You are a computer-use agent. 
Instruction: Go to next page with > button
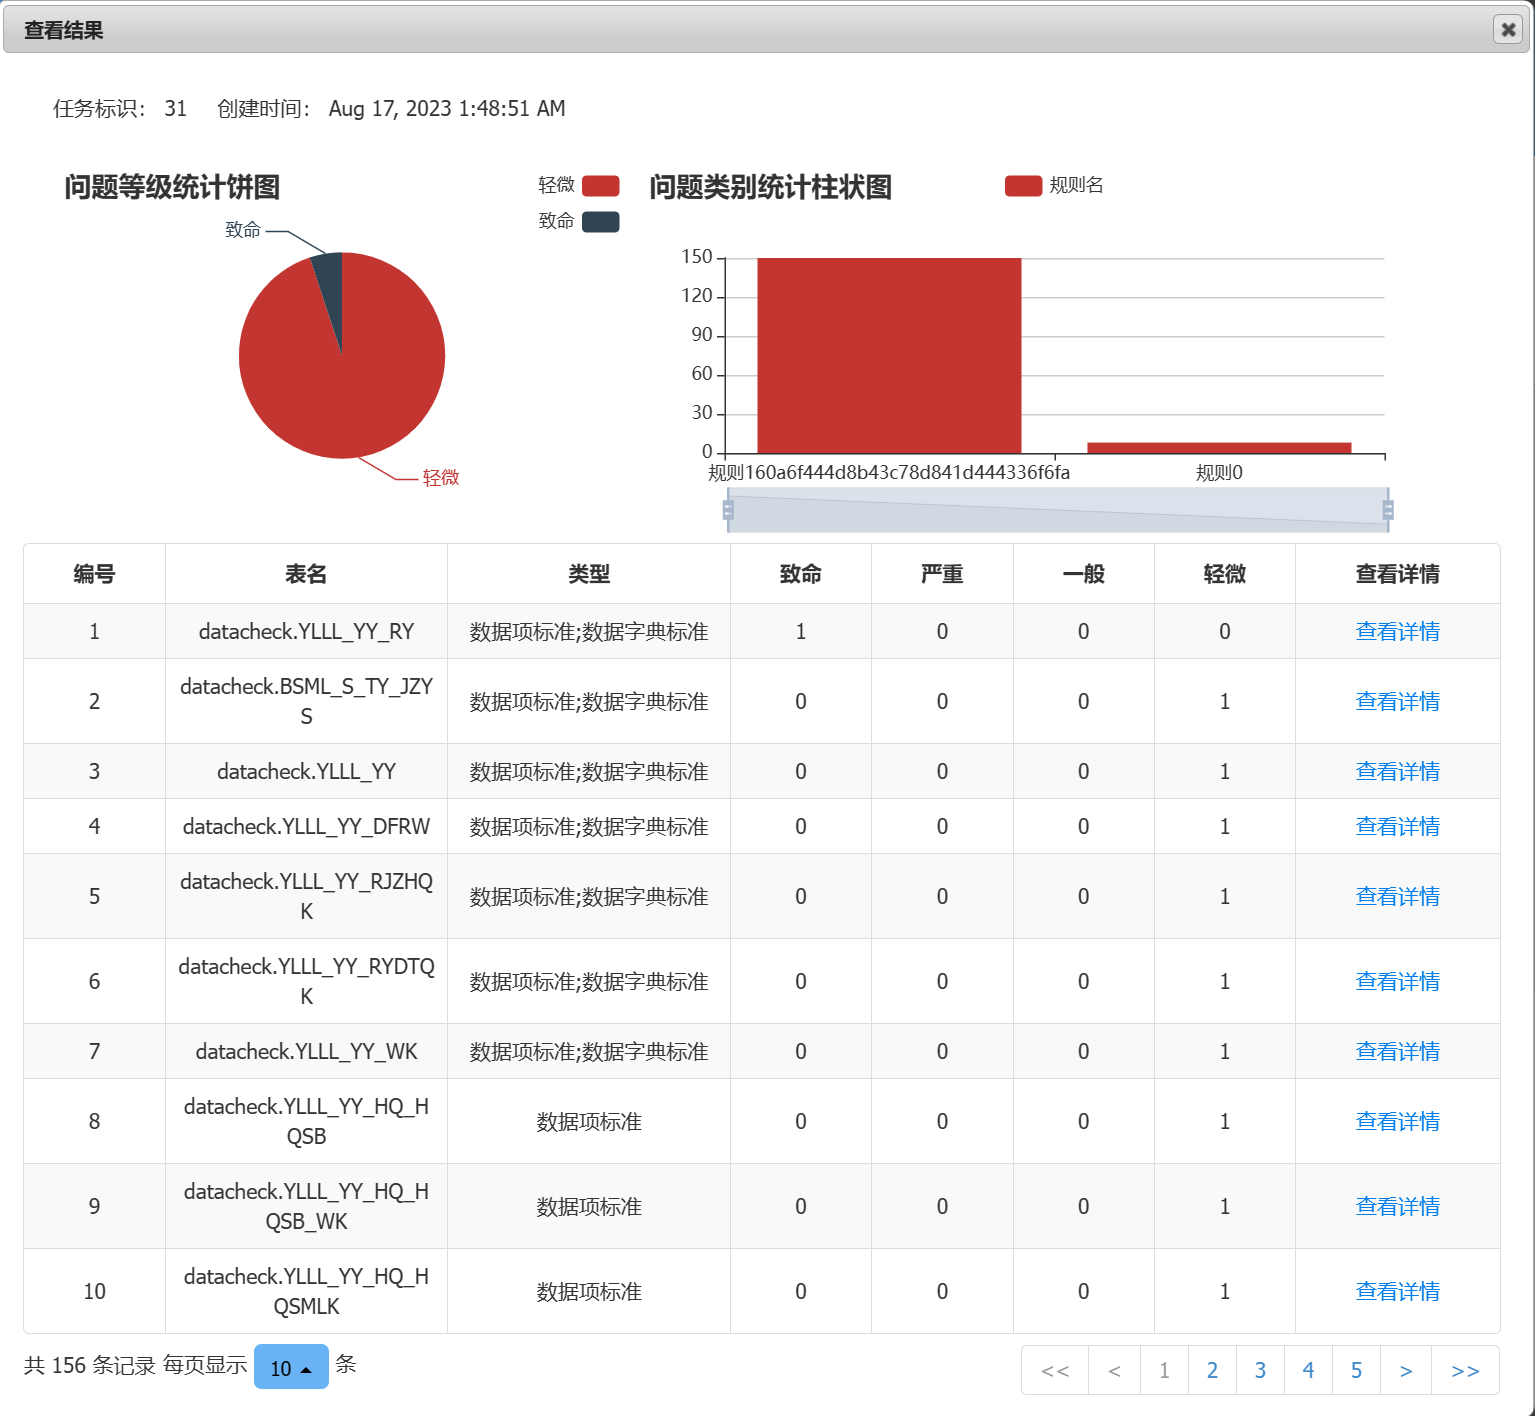(x=1405, y=1370)
